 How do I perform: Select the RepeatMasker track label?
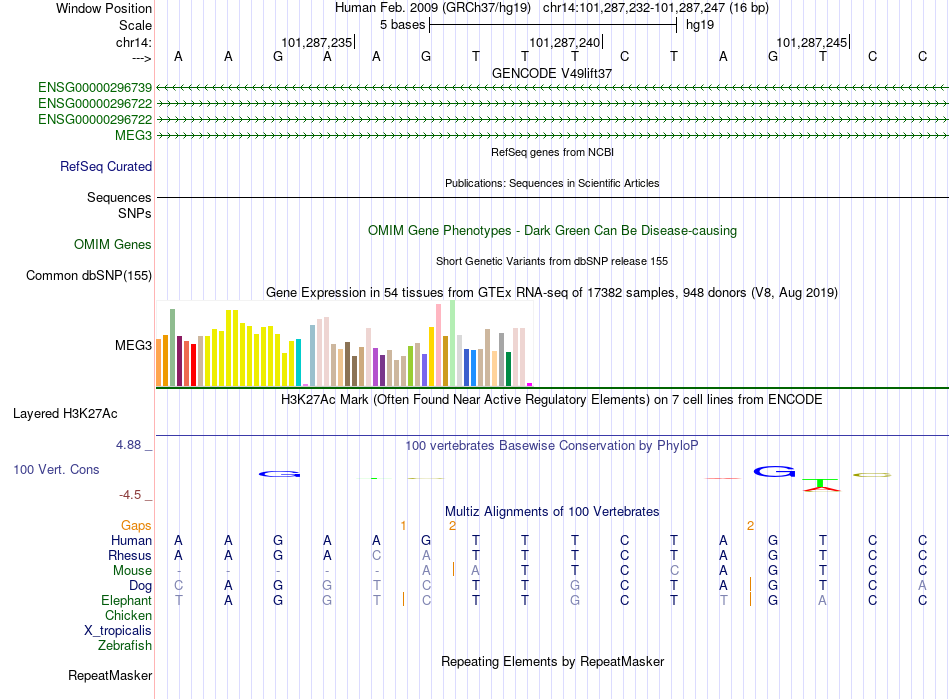pos(110,675)
